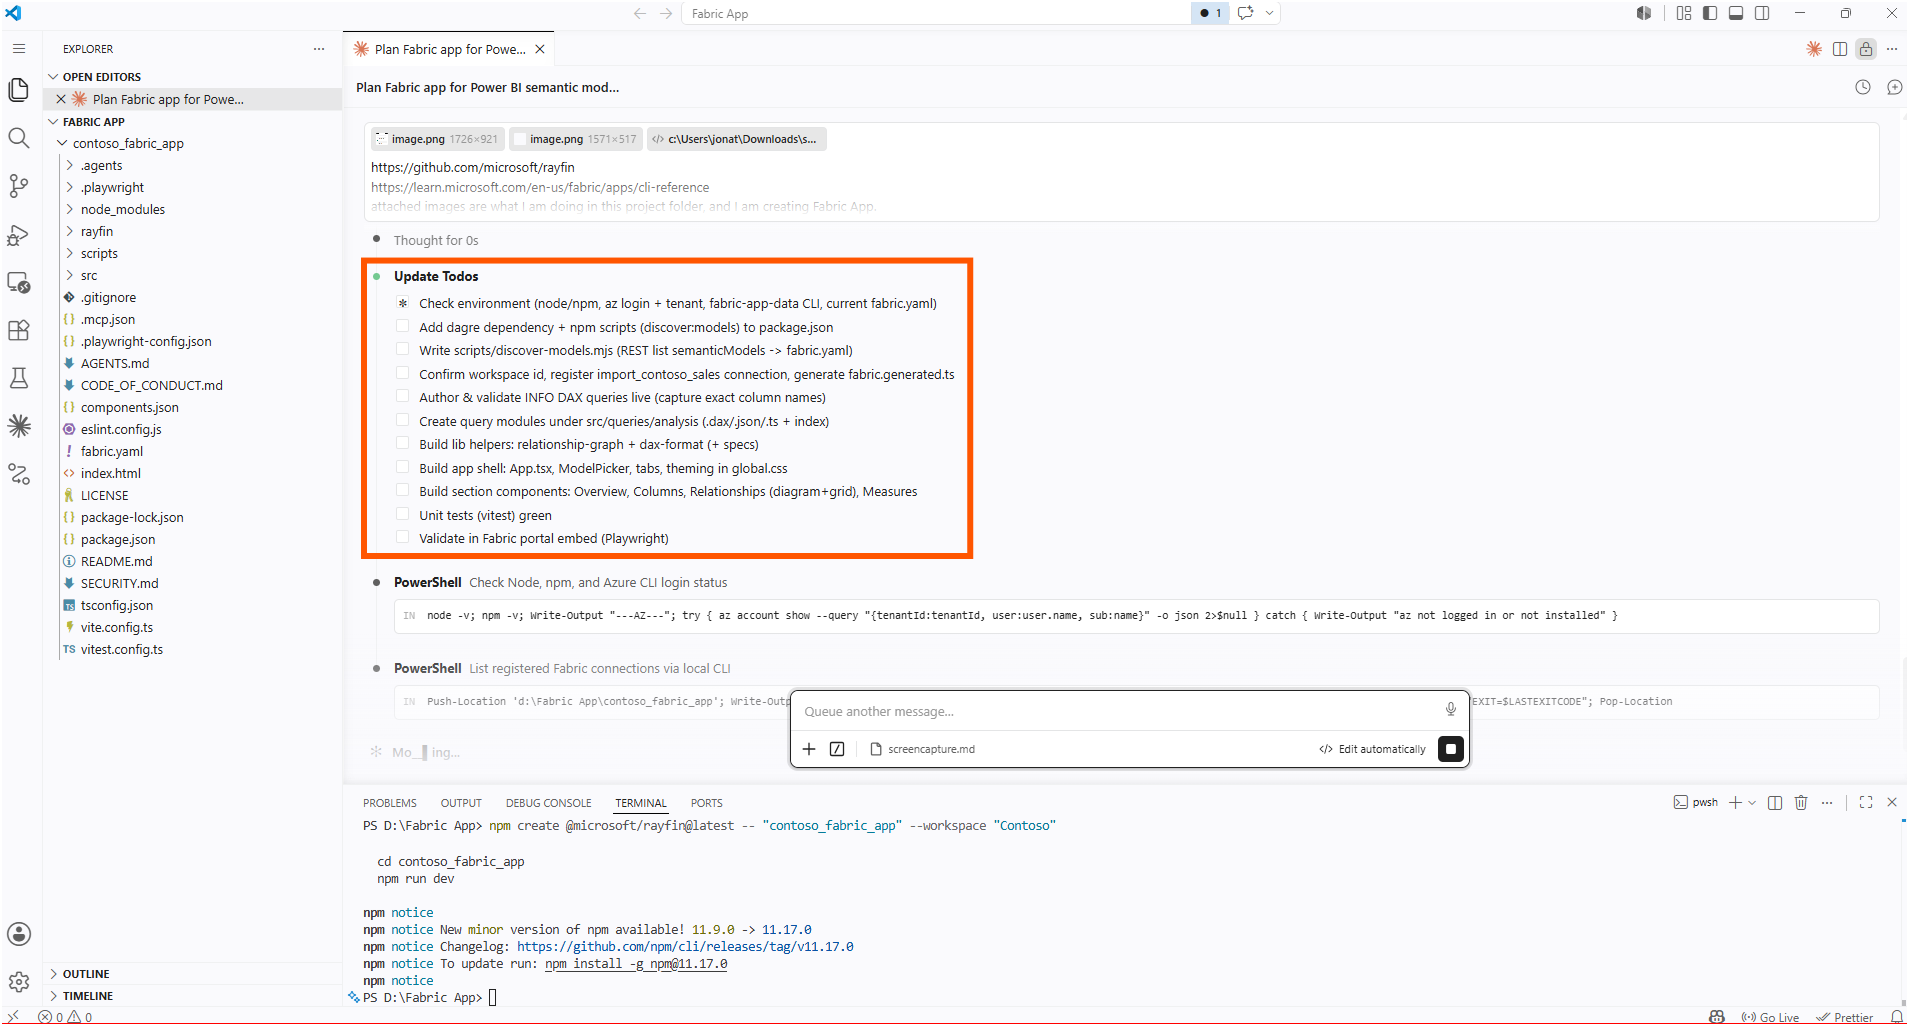This screenshot has height=1026, width=1909.
Task: Open Run and Debug view
Action: click(x=18, y=235)
